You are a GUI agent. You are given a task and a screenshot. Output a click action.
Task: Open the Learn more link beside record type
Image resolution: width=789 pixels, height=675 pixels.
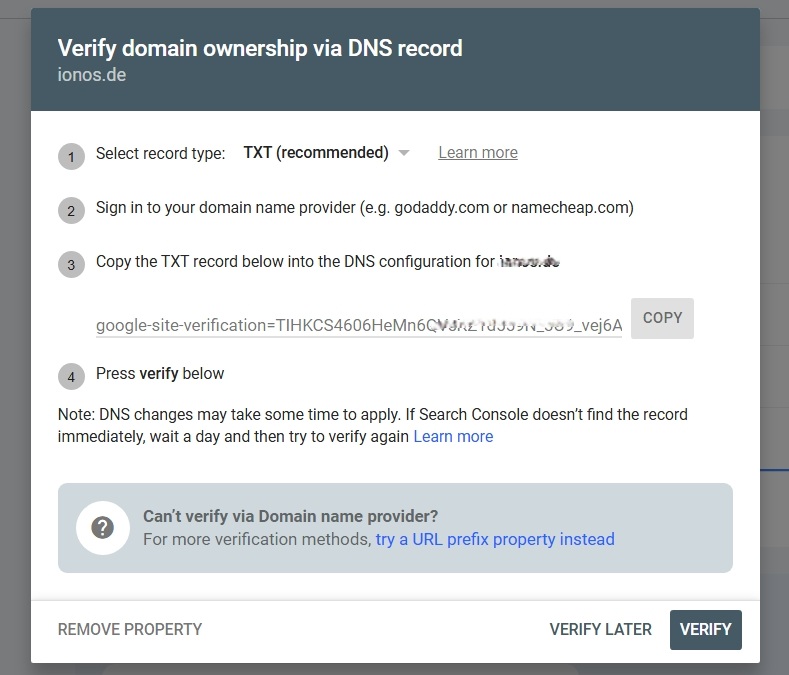pos(478,153)
